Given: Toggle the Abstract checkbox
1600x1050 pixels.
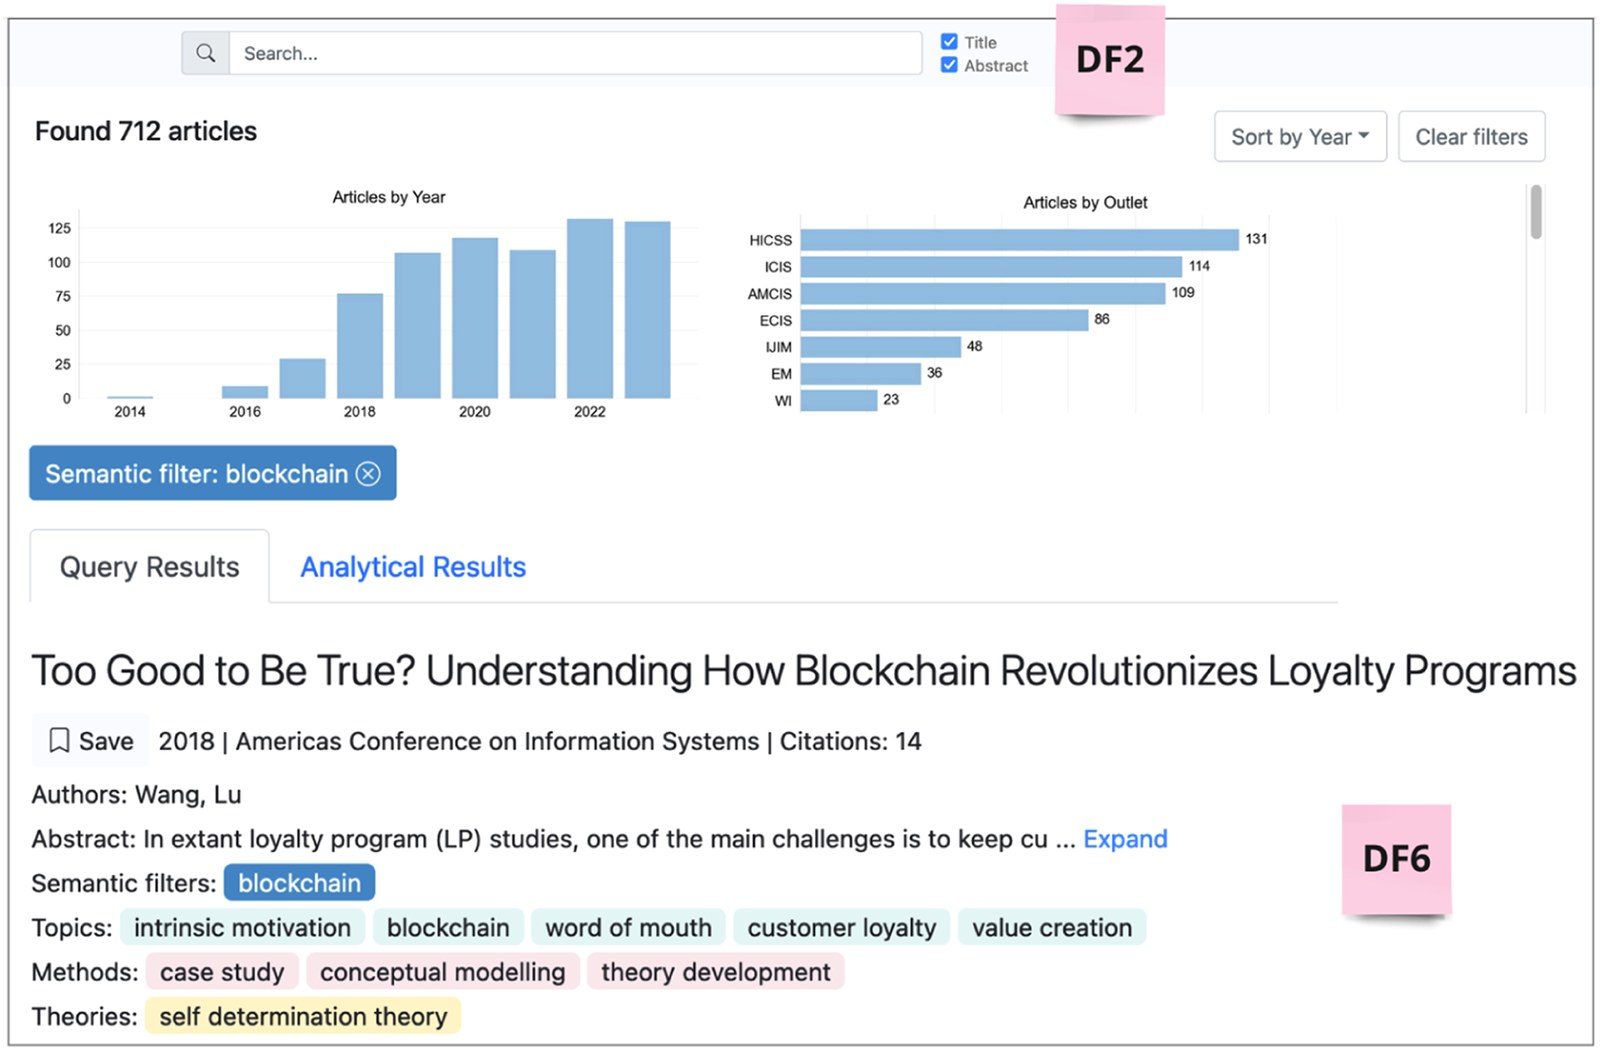Looking at the screenshot, I should (x=949, y=65).
